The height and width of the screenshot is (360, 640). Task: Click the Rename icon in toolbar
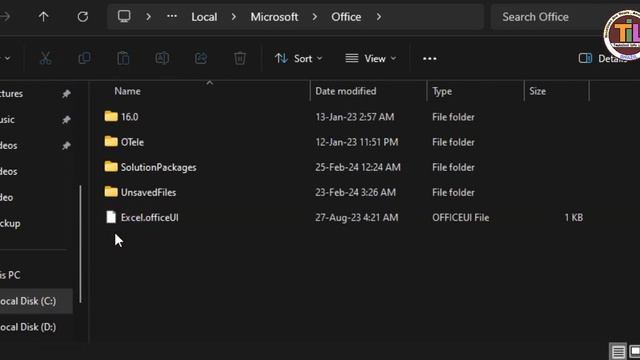[x=162, y=58]
